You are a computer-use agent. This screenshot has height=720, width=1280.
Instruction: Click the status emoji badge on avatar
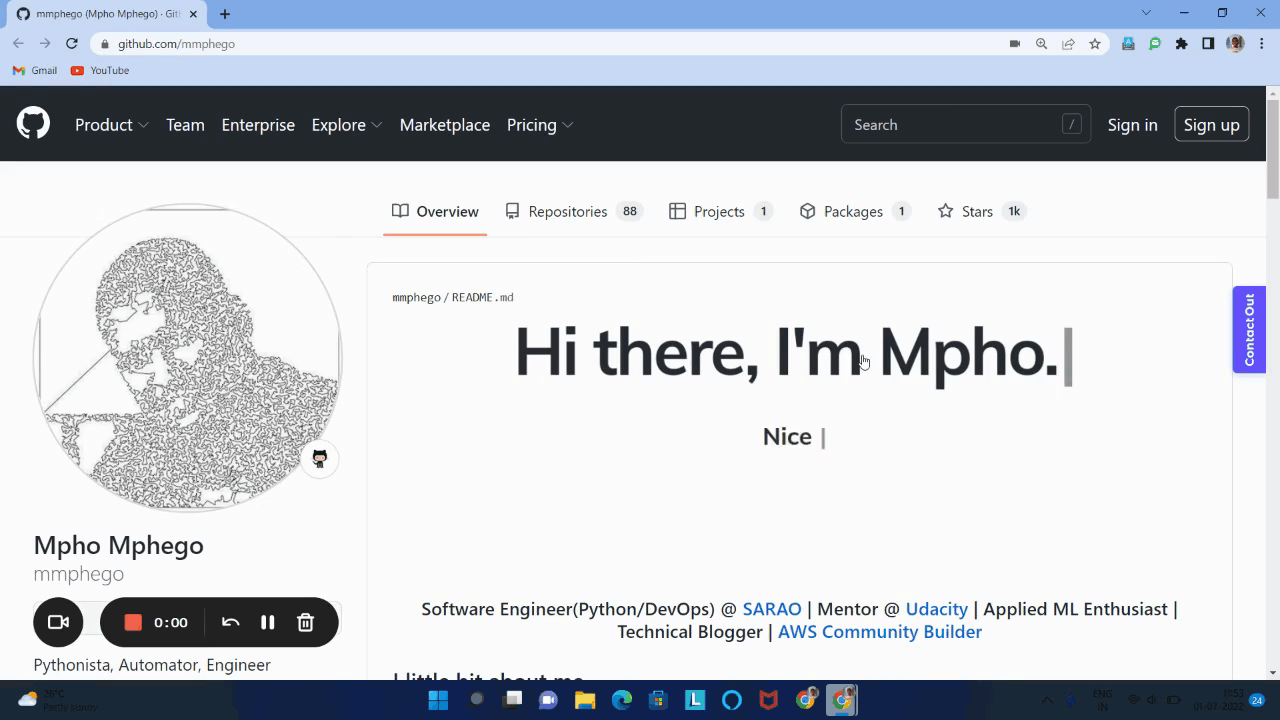point(320,458)
